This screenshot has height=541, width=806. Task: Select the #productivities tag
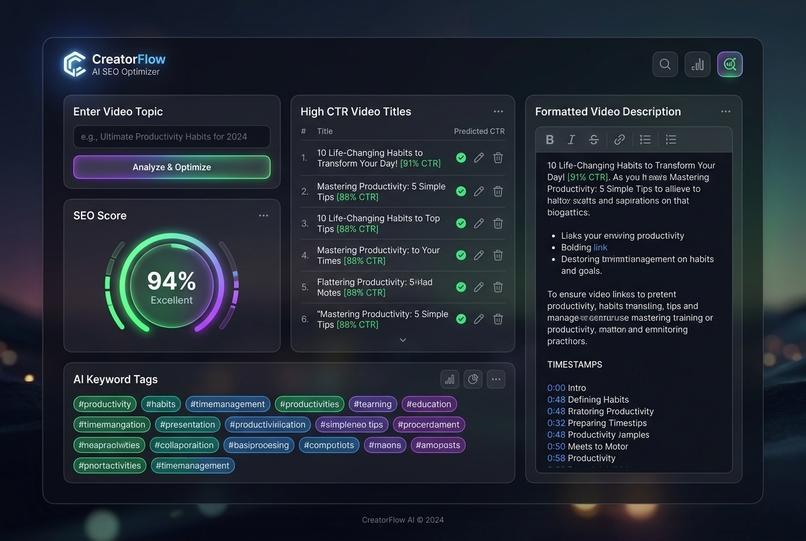[309, 404]
